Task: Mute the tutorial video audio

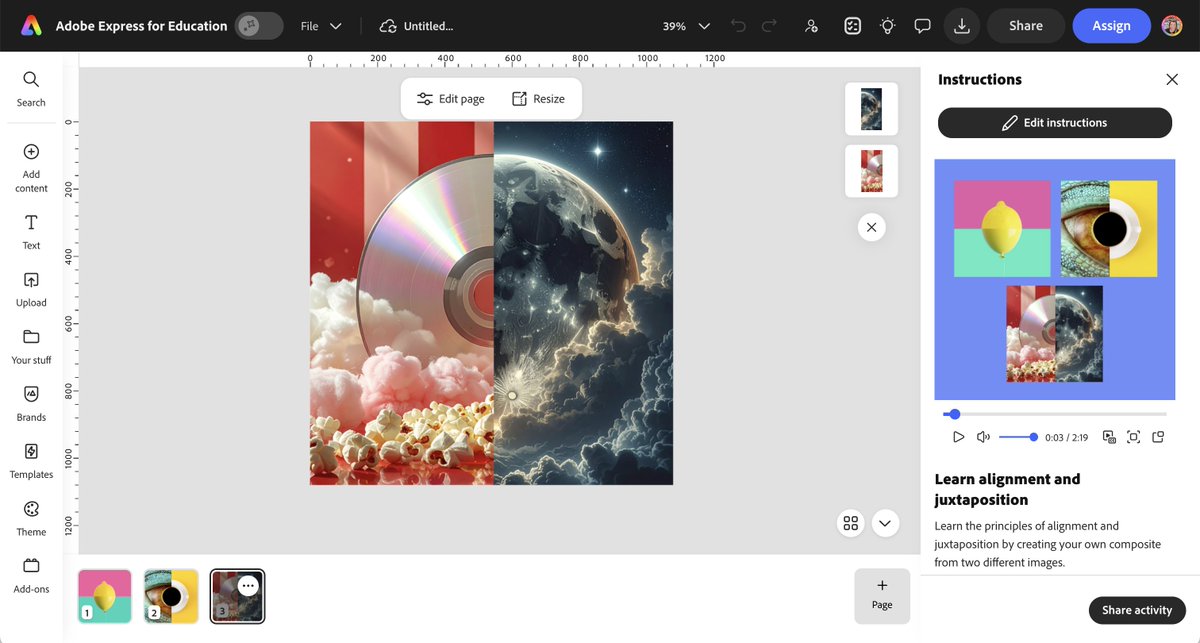Action: 982,436
